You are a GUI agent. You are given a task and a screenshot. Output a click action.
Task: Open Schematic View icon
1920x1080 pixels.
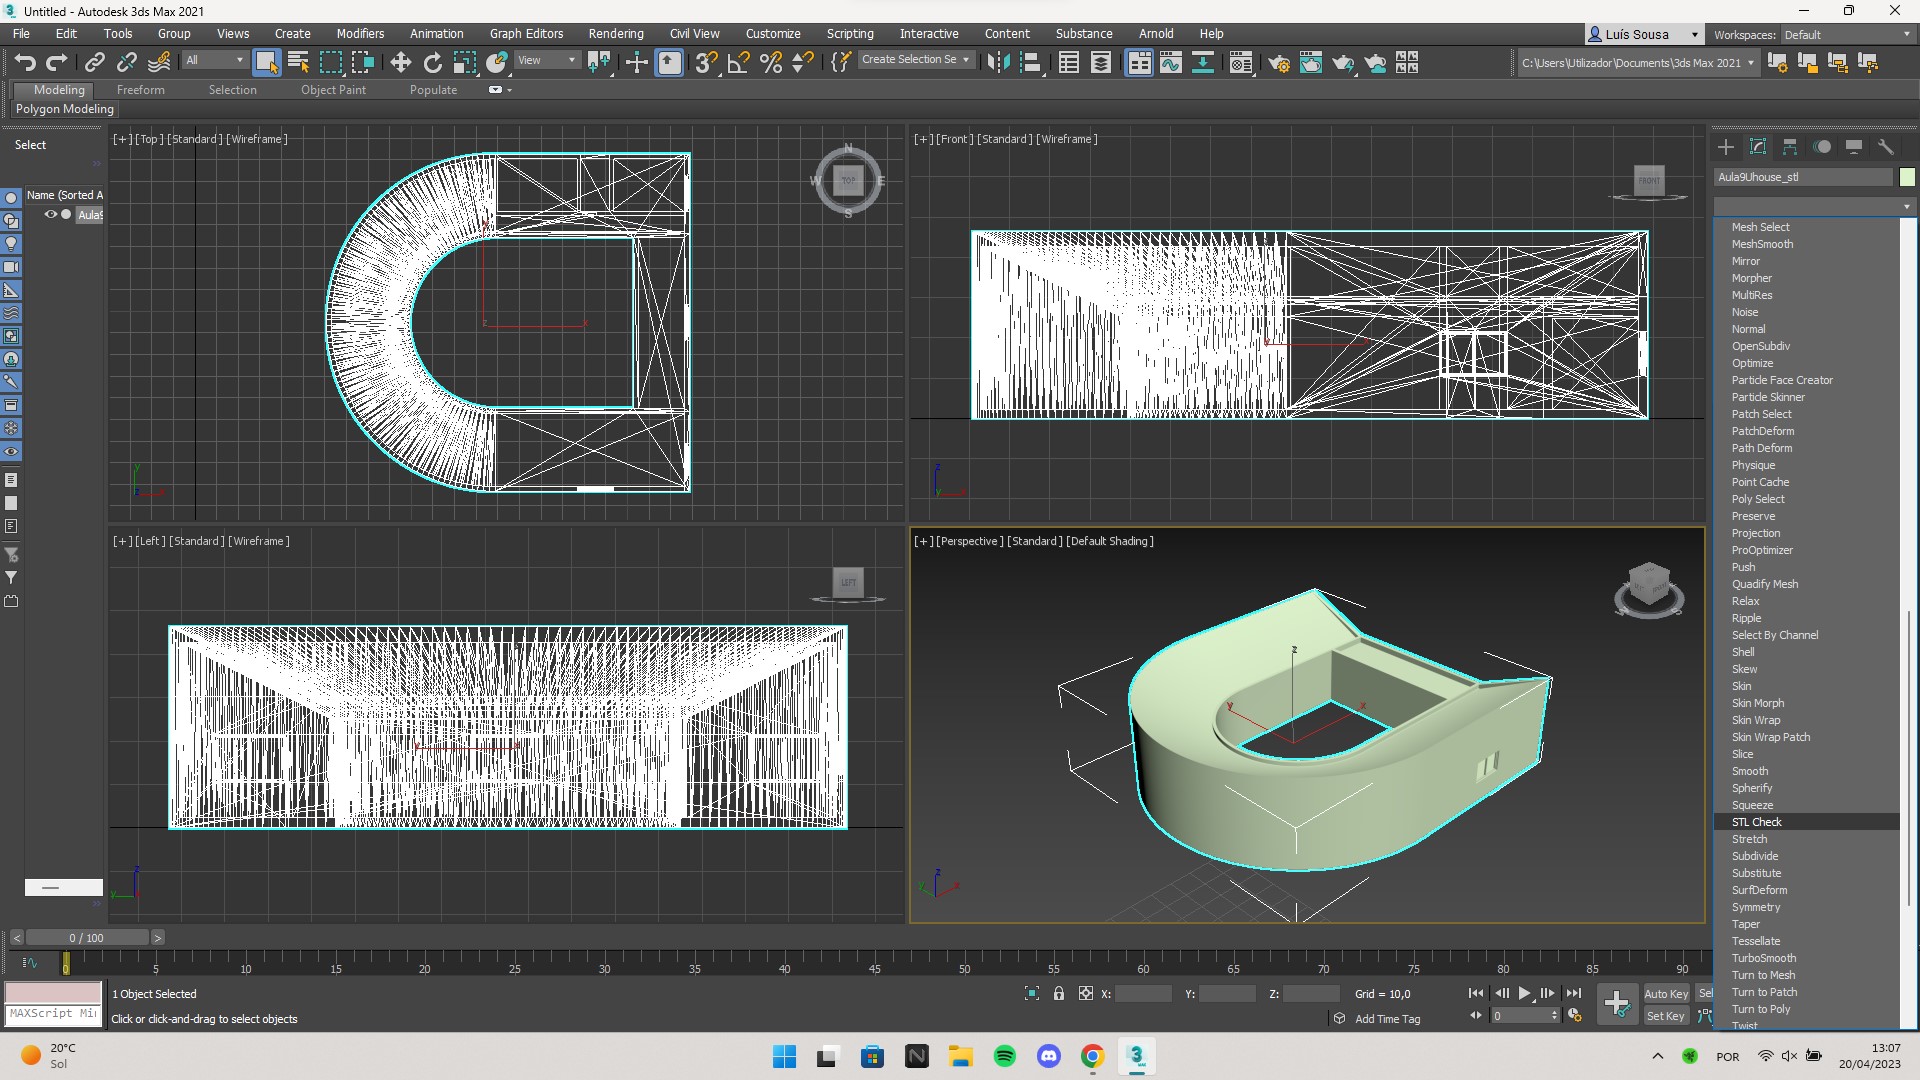pyautogui.click(x=1203, y=63)
